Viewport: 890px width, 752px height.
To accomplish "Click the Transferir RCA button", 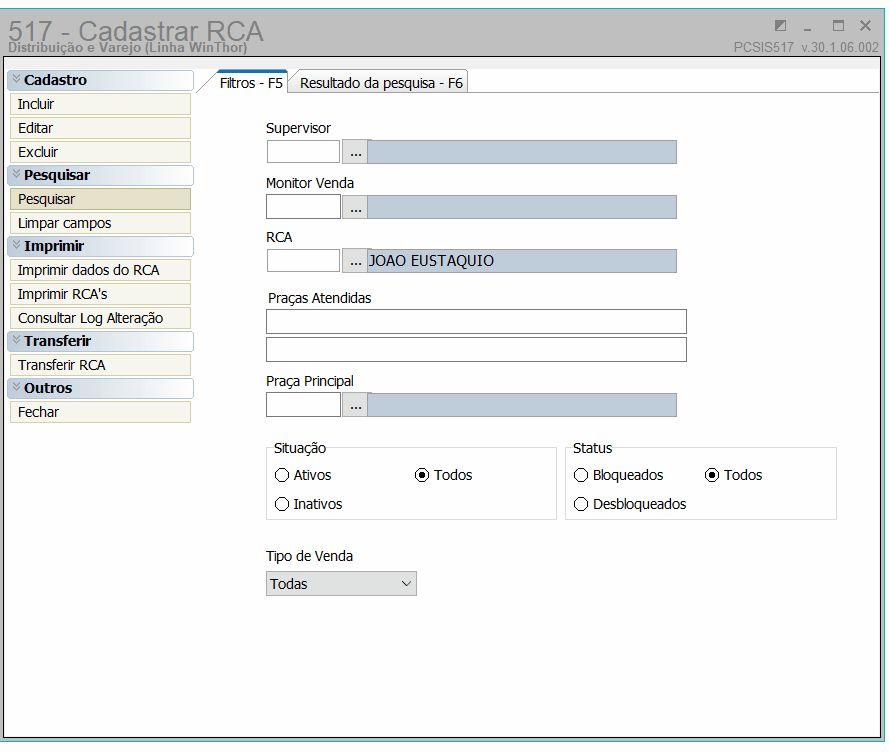I will tap(100, 365).
